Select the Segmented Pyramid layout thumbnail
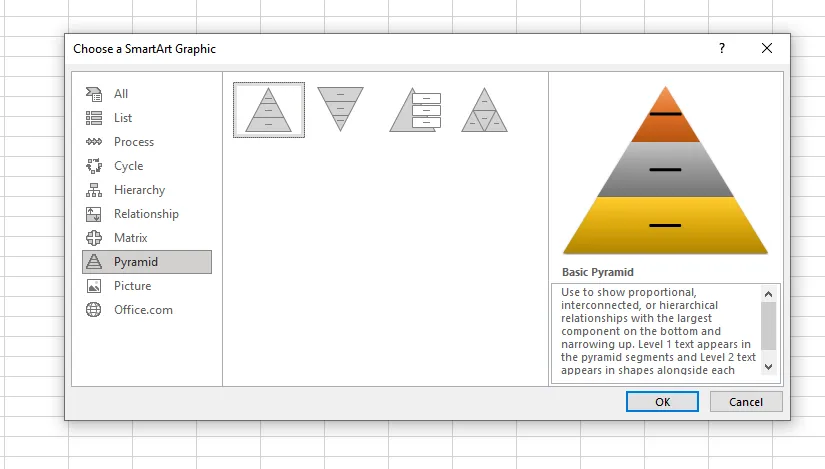This screenshot has width=825, height=469. click(484, 109)
